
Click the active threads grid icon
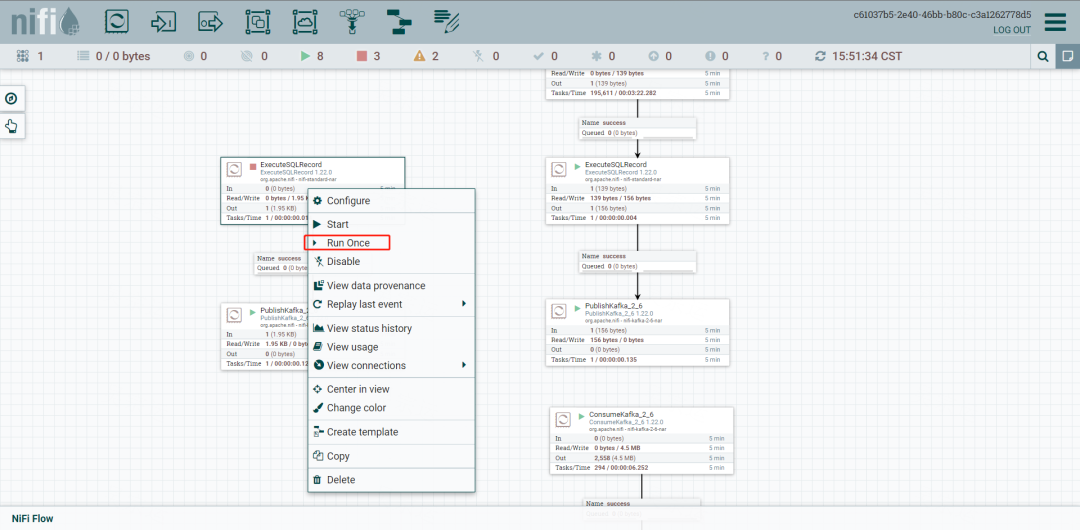tap(23, 57)
